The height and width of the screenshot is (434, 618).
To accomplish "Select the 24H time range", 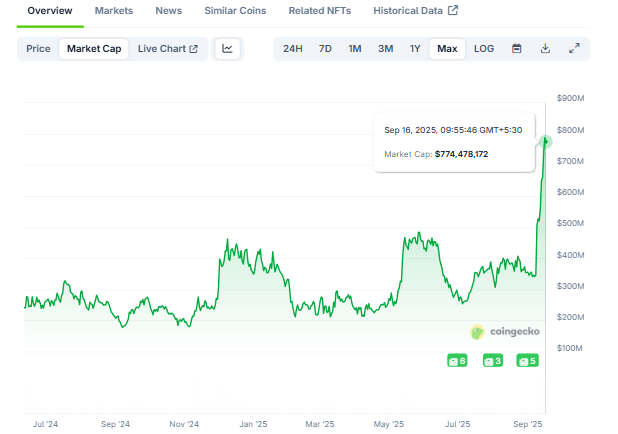I will pos(293,48).
